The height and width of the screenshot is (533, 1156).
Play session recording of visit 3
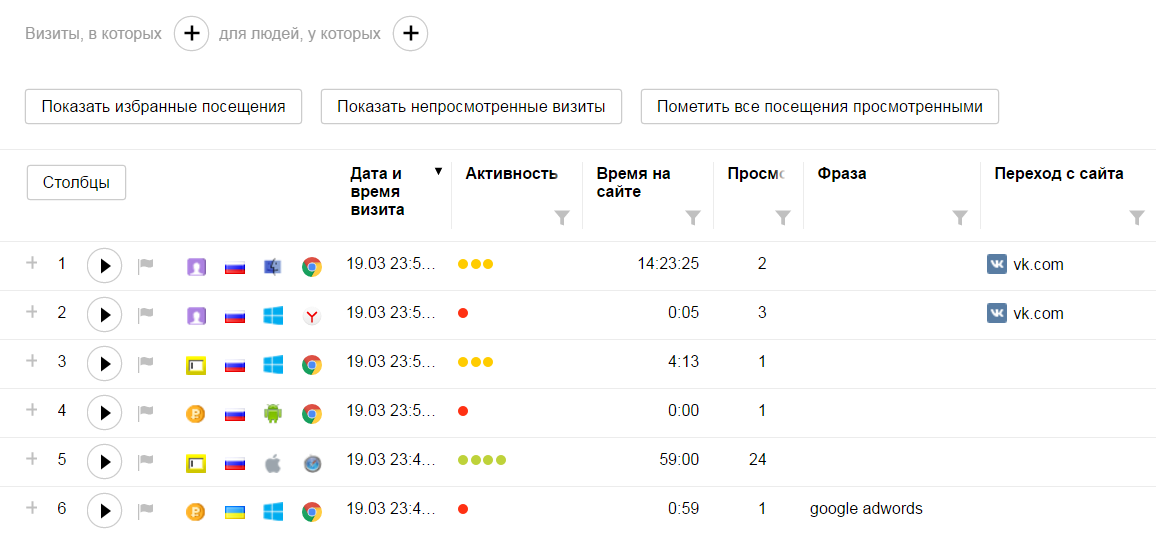105,363
